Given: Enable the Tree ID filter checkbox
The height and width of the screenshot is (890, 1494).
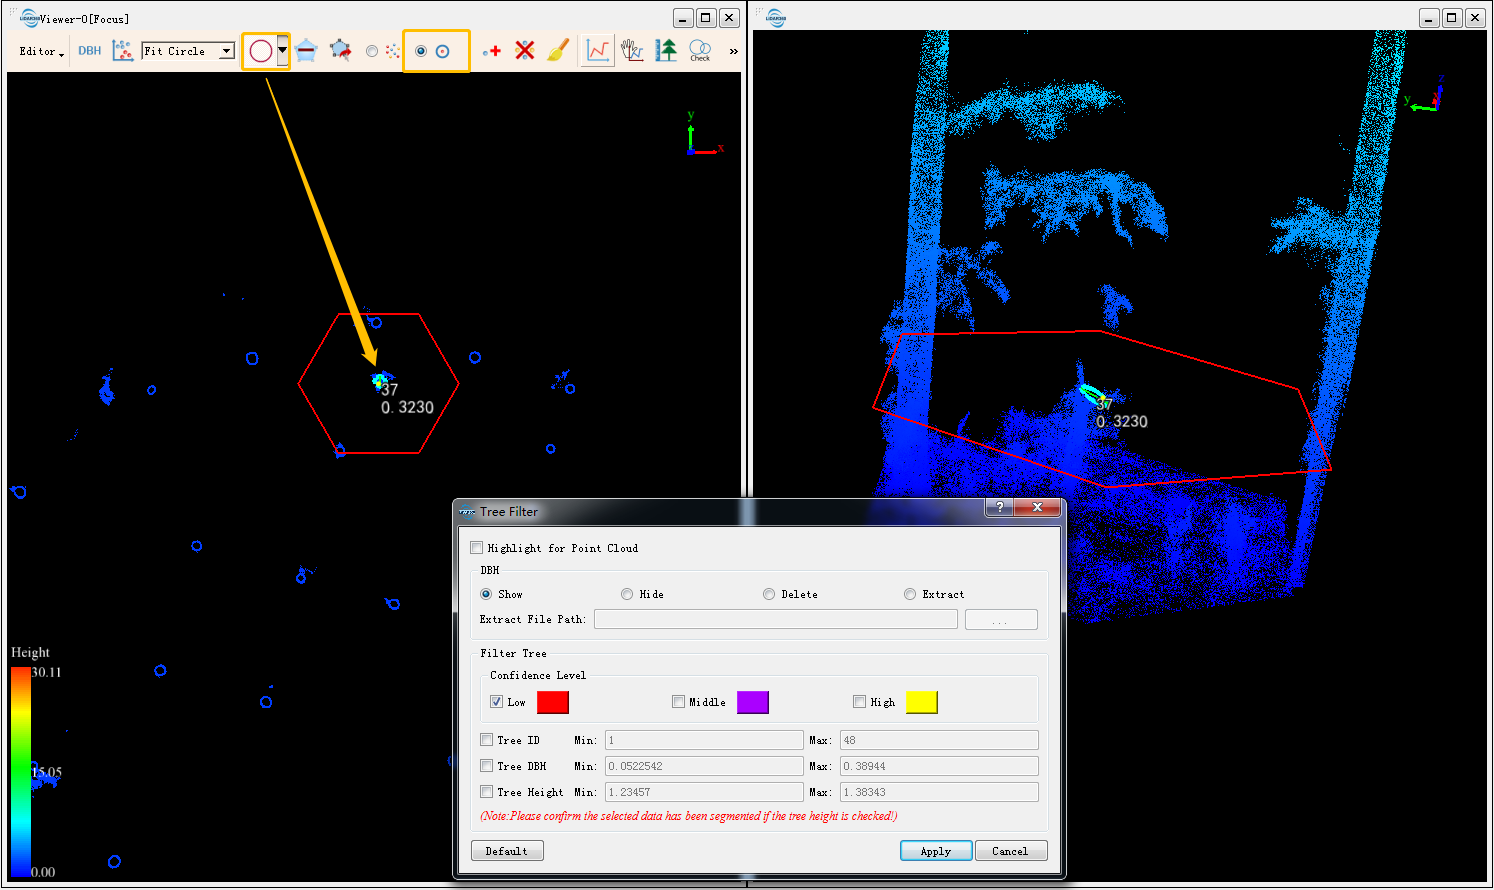Looking at the screenshot, I should (x=486, y=740).
